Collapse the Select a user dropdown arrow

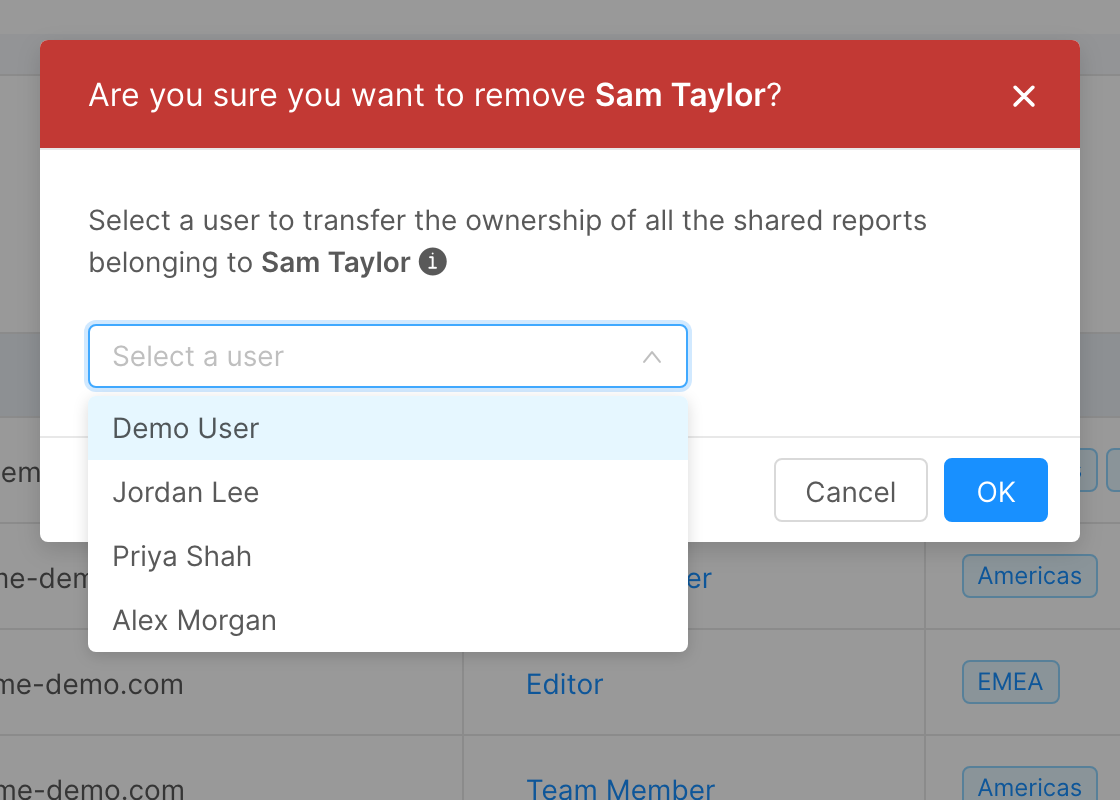coord(651,356)
